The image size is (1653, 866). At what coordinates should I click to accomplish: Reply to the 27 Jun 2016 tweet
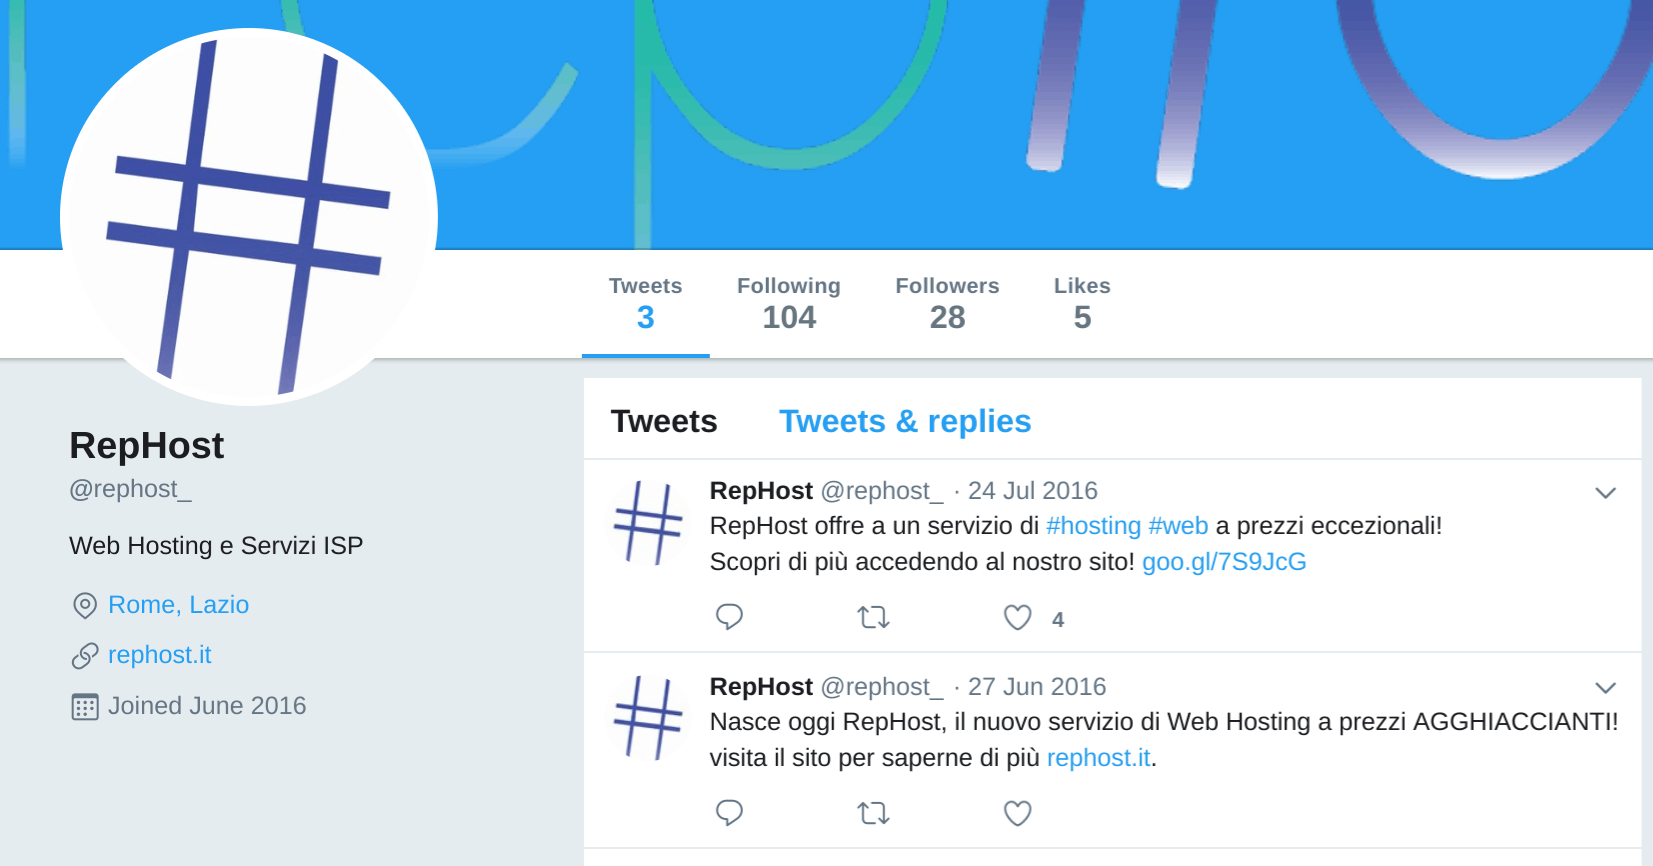[729, 813]
